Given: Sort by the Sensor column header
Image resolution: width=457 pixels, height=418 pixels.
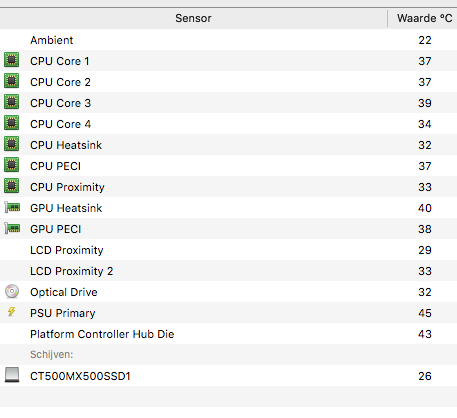Looking at the screenshot, I should click(x=193, y=18).
